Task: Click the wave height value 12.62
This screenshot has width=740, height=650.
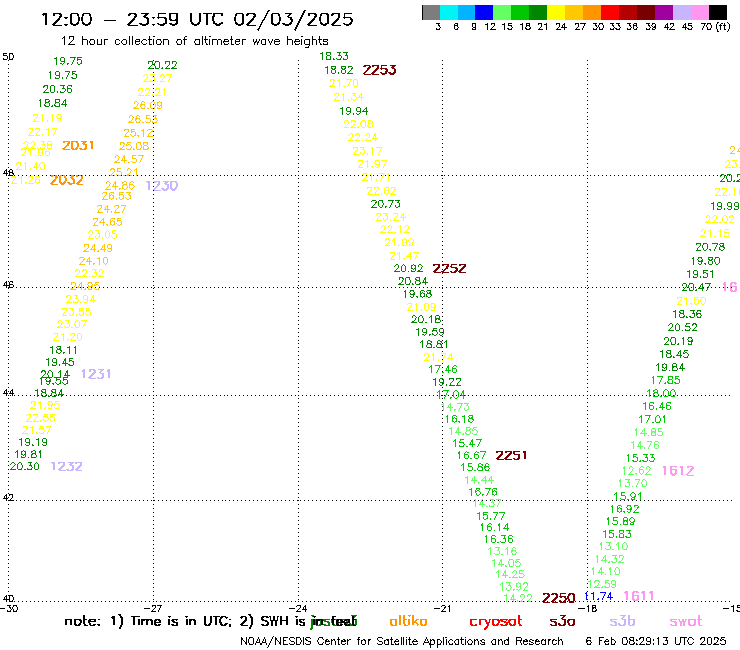Action: (637, 471)
